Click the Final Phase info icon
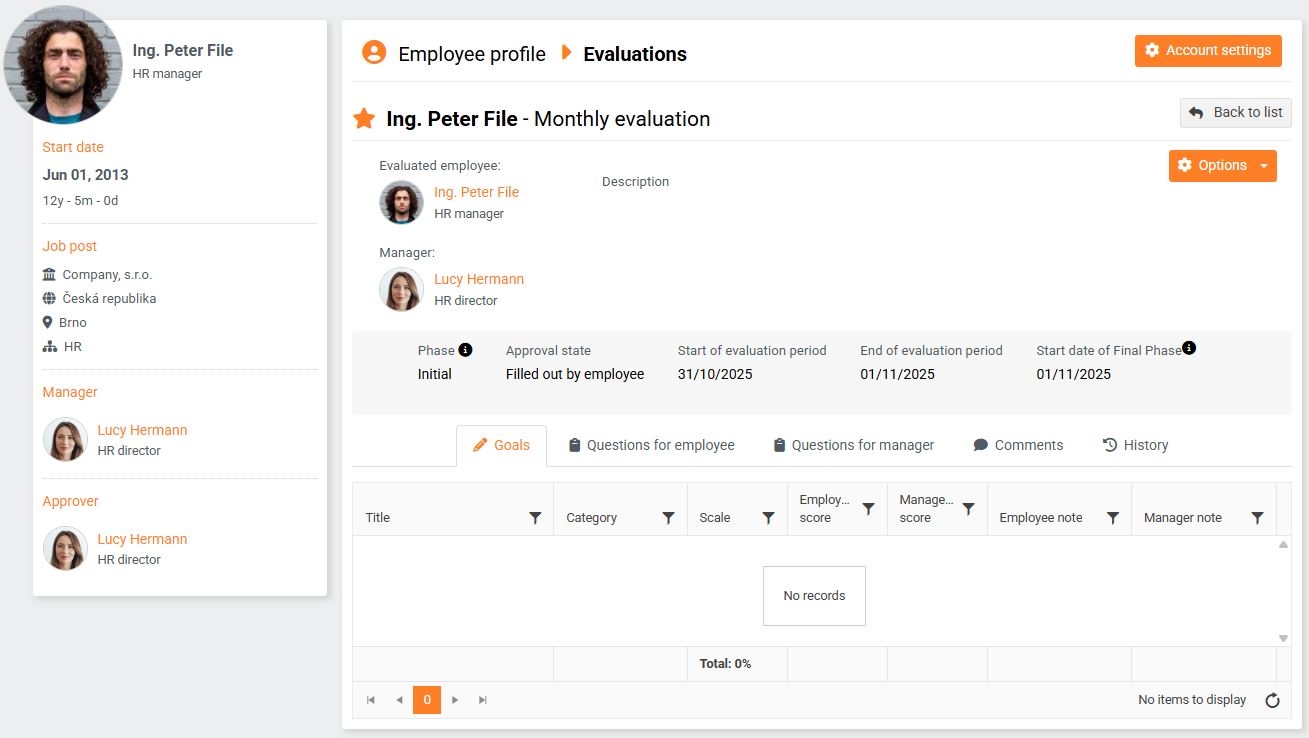The width and height of the screenshot is (1309, 738). point(1188,348)
